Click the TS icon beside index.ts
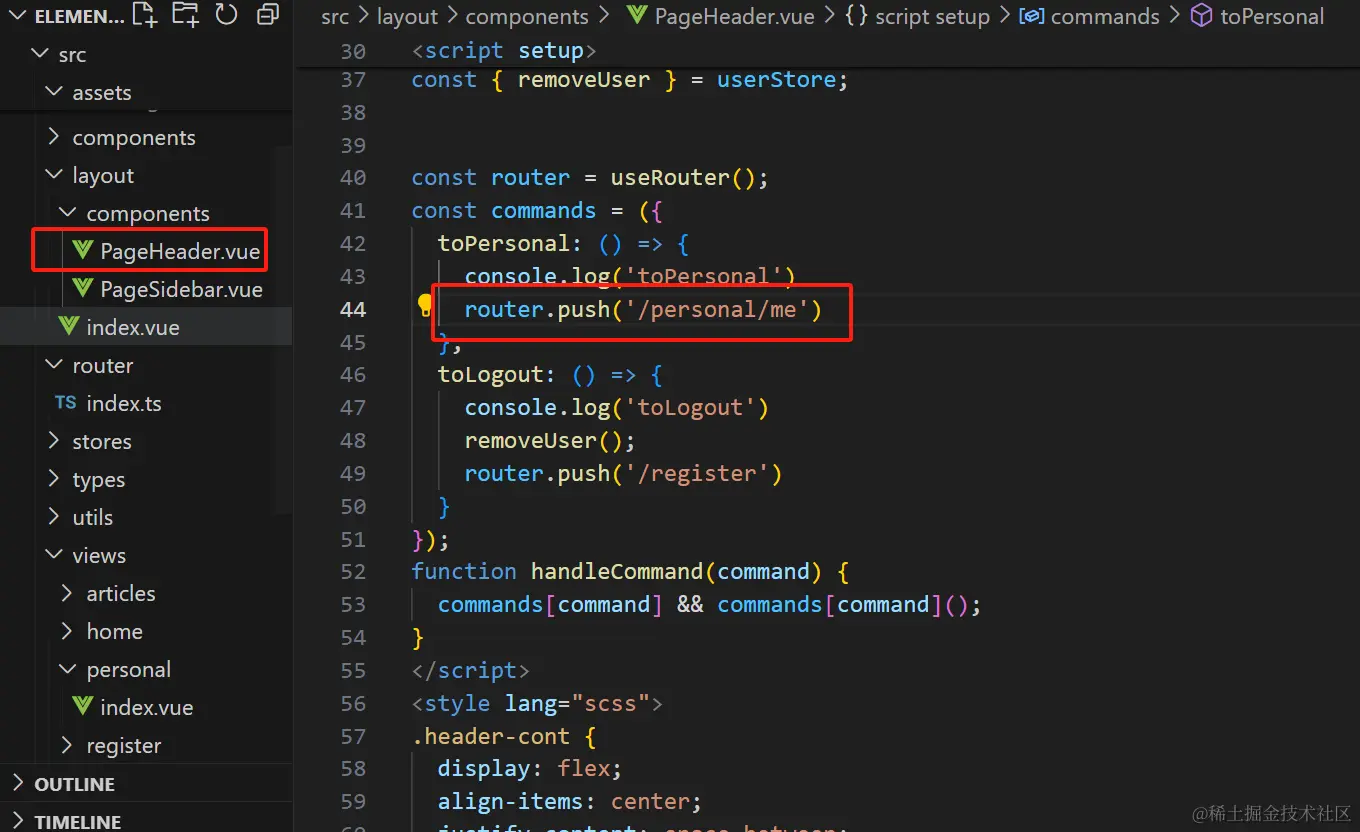This screenshot has height=832, width=1360. click(x=66, y=403)
